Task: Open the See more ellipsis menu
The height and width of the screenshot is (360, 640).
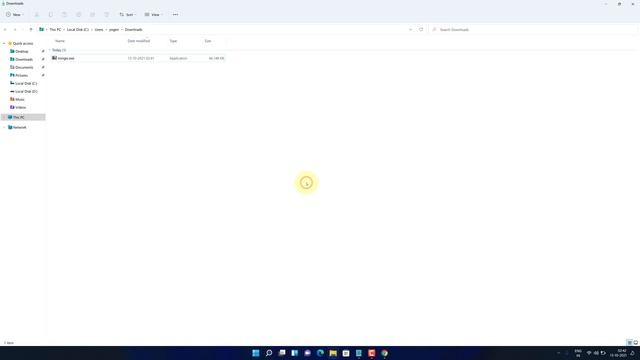Action: pyautogui.click(x=176, y=15)
